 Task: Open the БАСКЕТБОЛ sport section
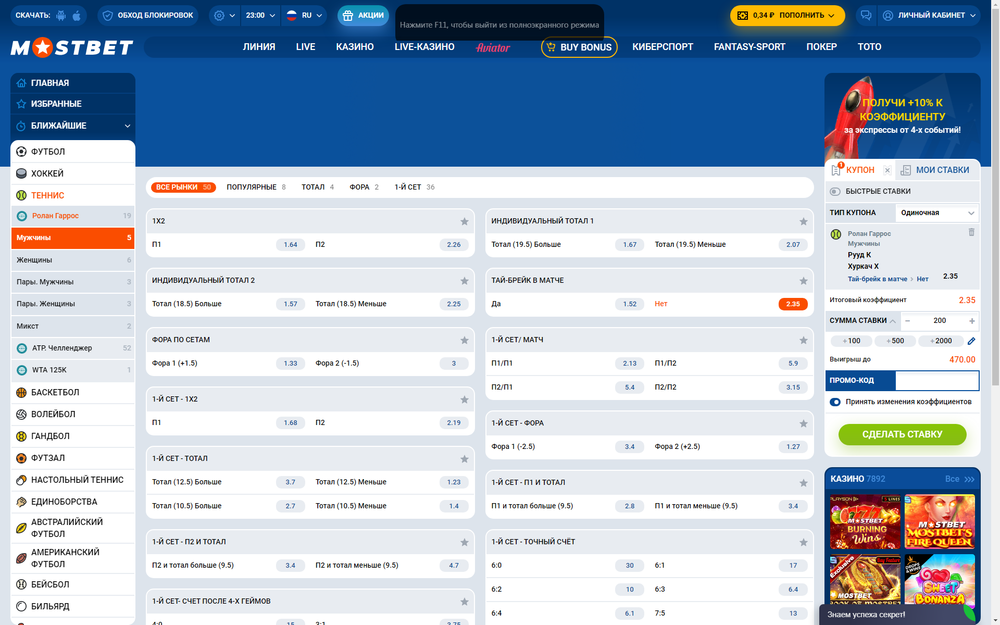(x=73, y=392)
